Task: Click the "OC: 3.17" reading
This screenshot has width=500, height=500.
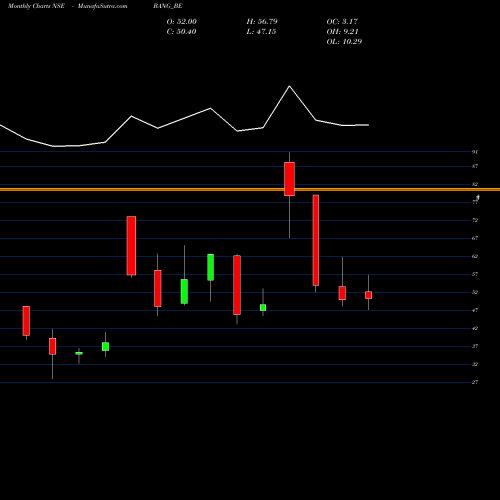Action: pos(342,22)
